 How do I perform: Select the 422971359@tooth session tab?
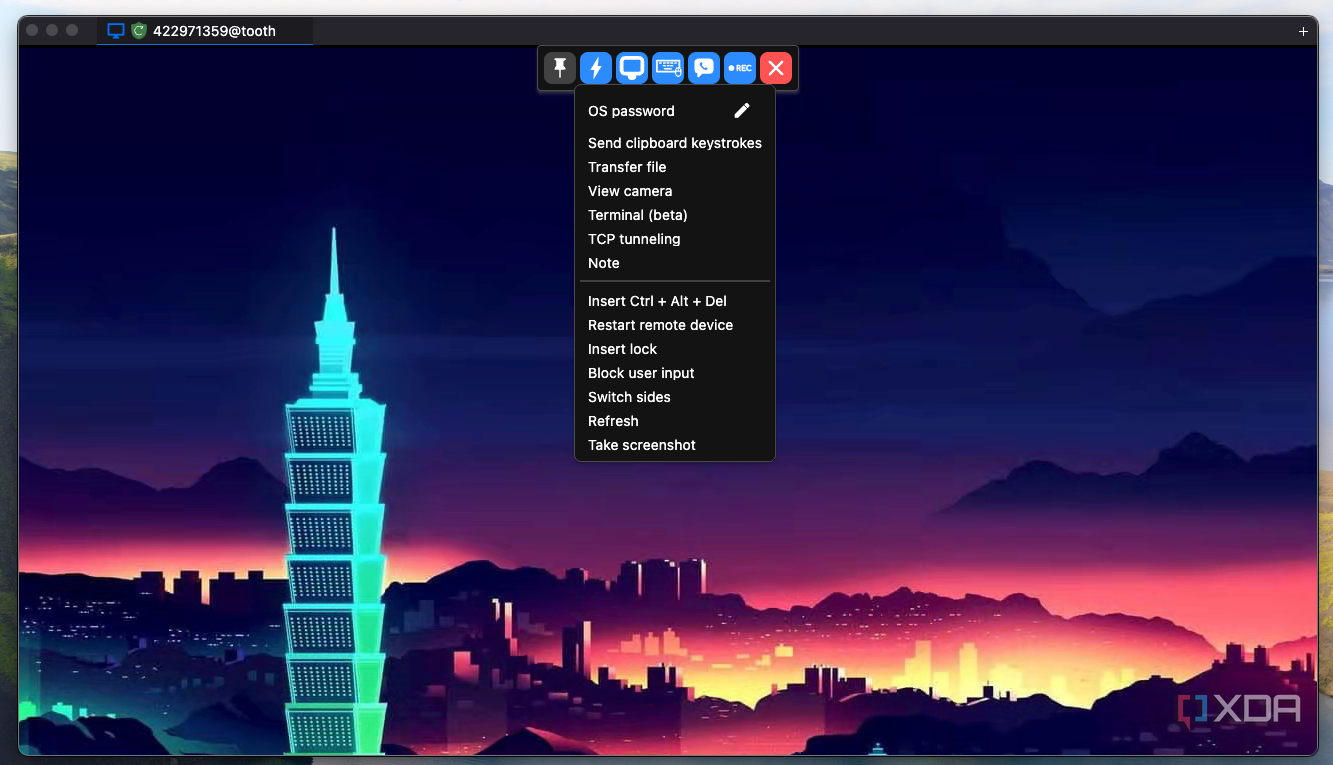tap(205, 31)
